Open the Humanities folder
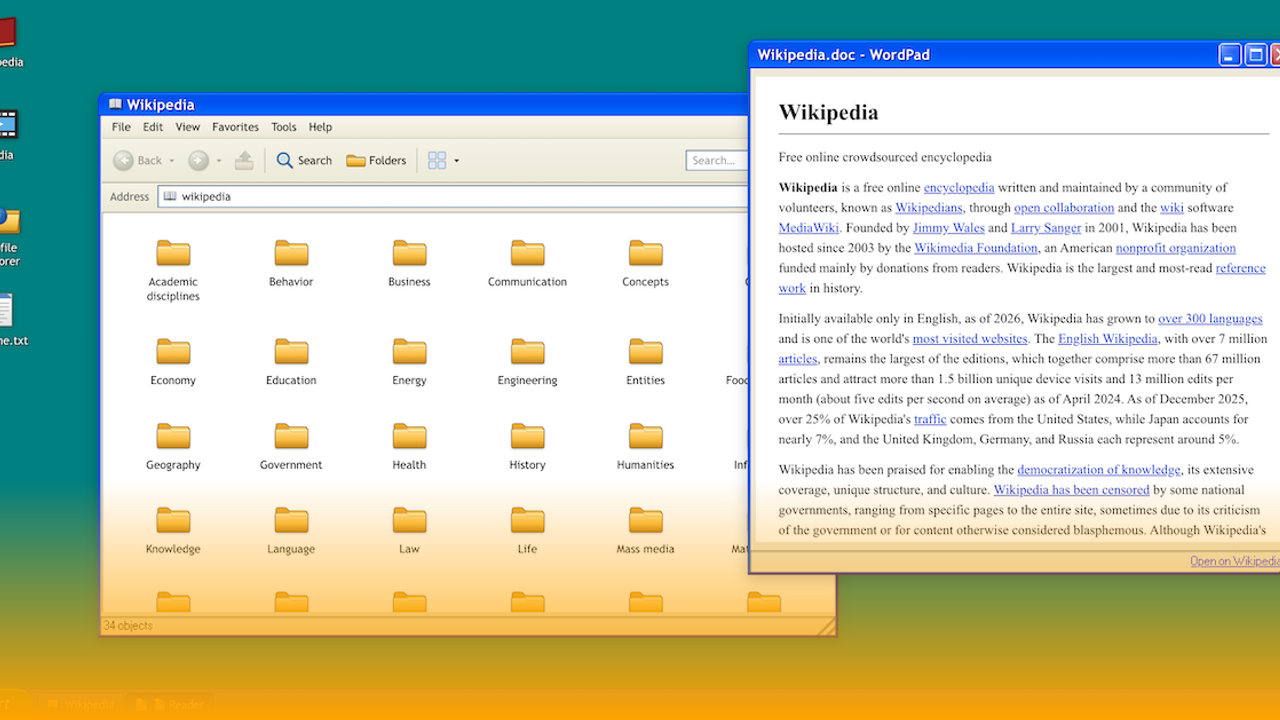Screen dimensions: 1280x720 pyautogui.click(x=645, y=446)
